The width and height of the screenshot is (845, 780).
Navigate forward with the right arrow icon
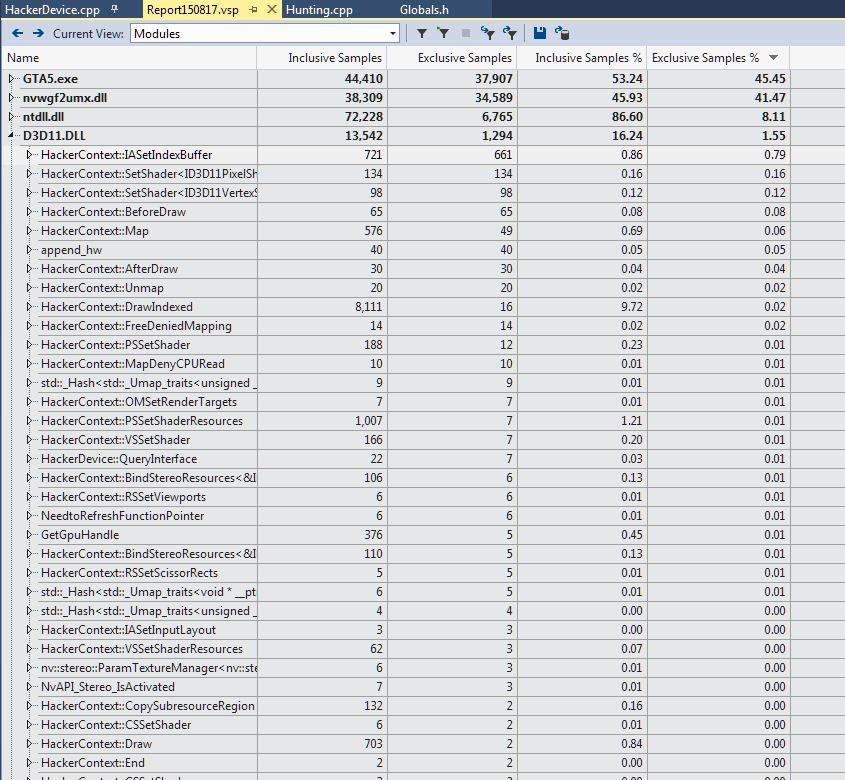tap(38, 33)
